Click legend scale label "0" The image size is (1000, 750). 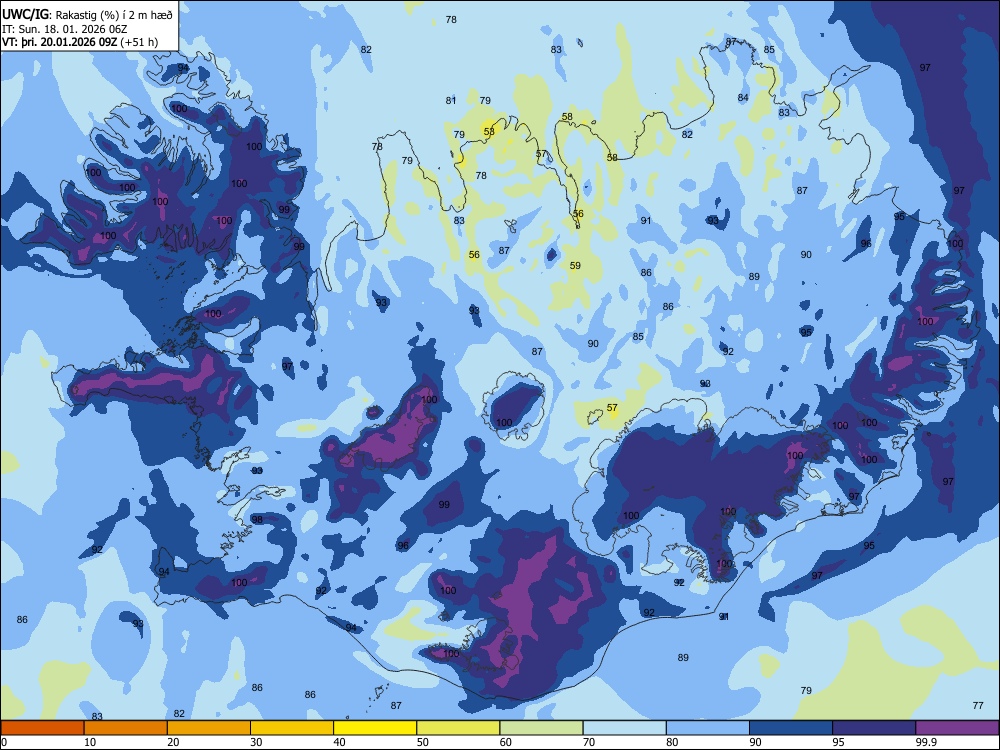[x=4, y=742]
